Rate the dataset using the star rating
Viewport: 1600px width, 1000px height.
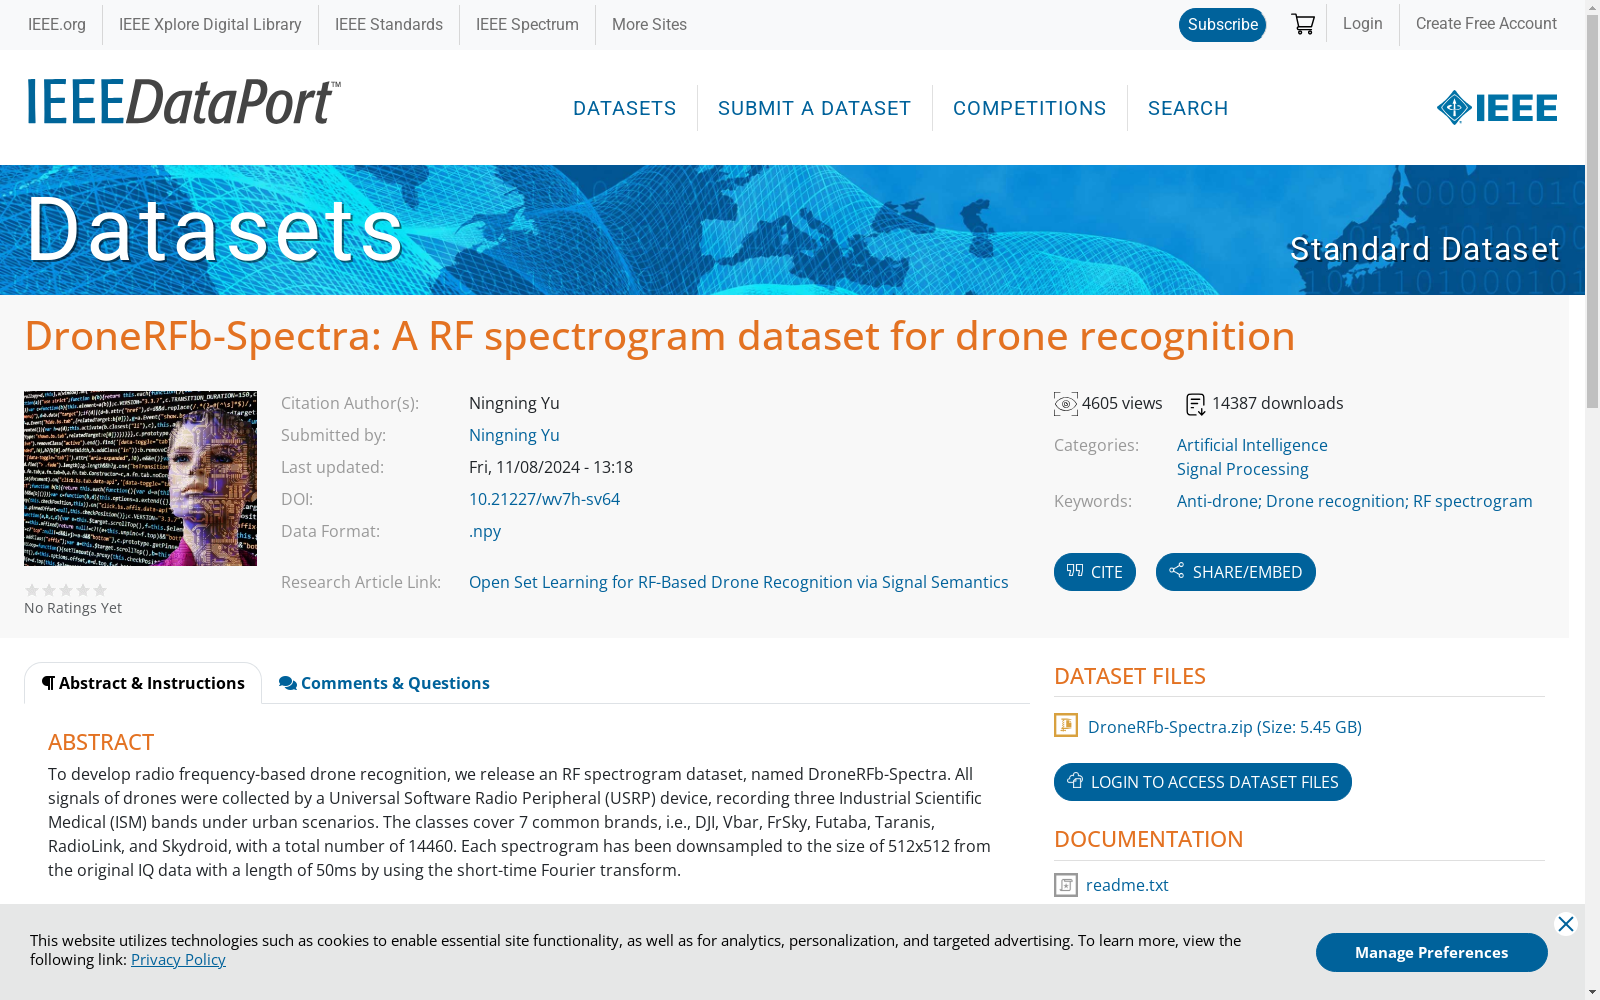coord(66,590)
